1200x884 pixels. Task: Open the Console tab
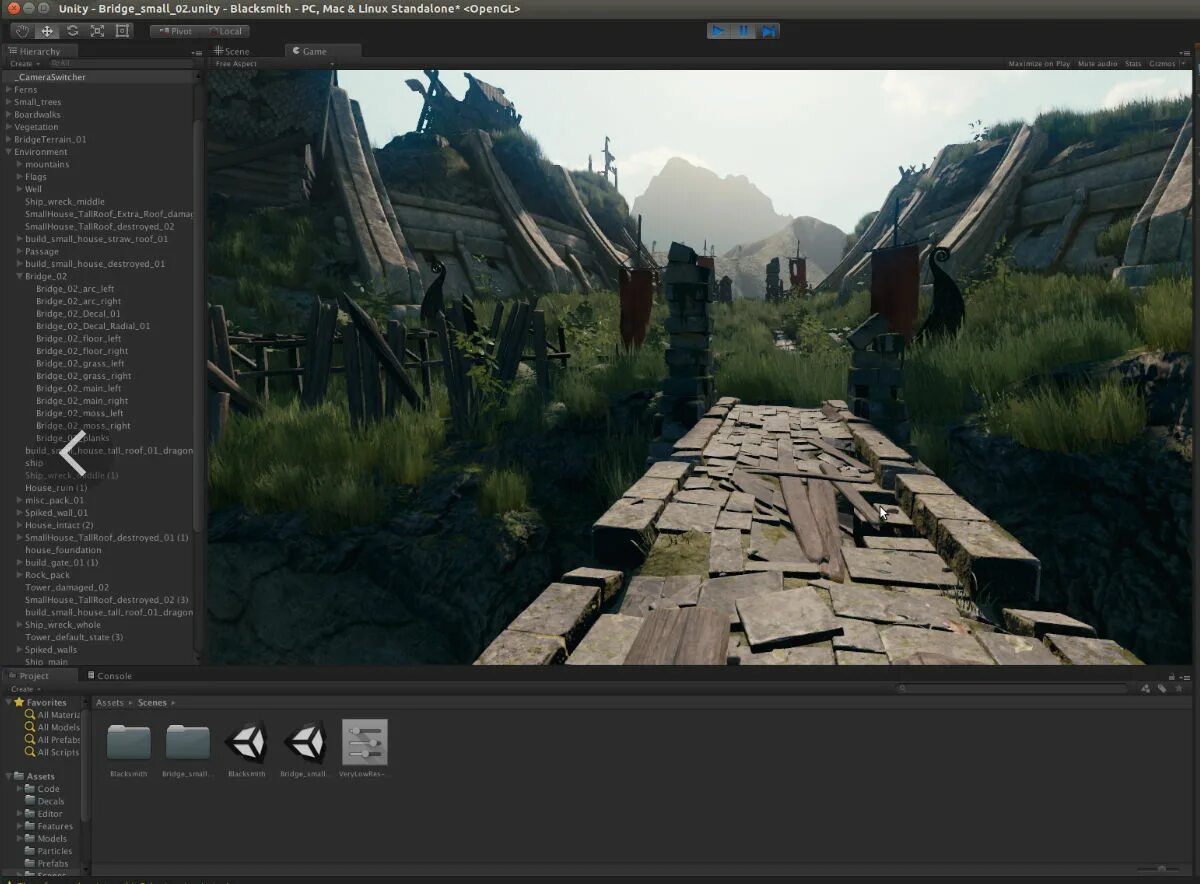click(x=110, y=676)
